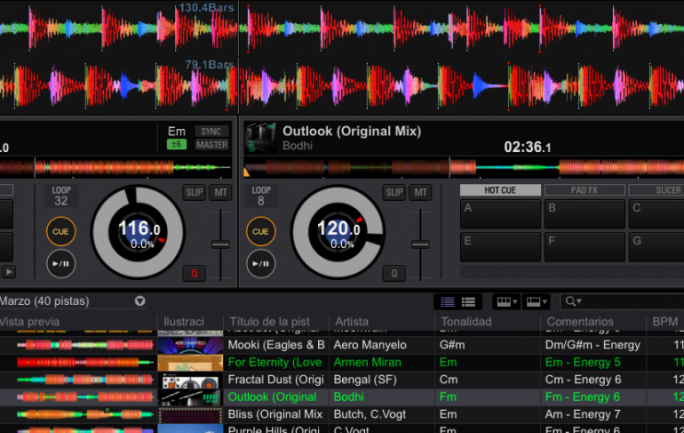Switch to the SLICER tab

(659, 190)
